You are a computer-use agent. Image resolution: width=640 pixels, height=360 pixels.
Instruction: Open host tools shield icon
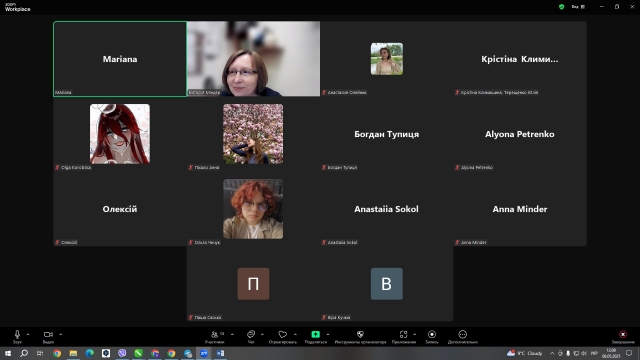(360, 337)
